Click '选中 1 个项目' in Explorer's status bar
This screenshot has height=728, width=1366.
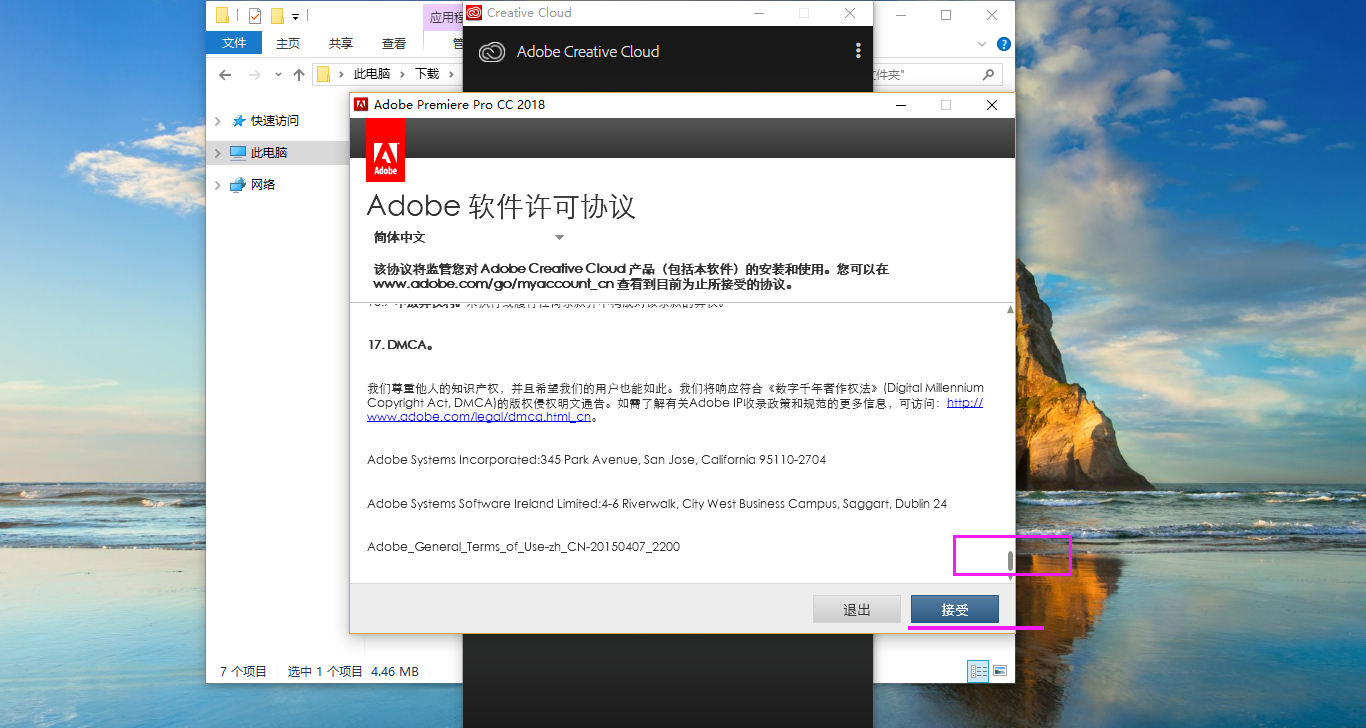click(x=325, y=672)
